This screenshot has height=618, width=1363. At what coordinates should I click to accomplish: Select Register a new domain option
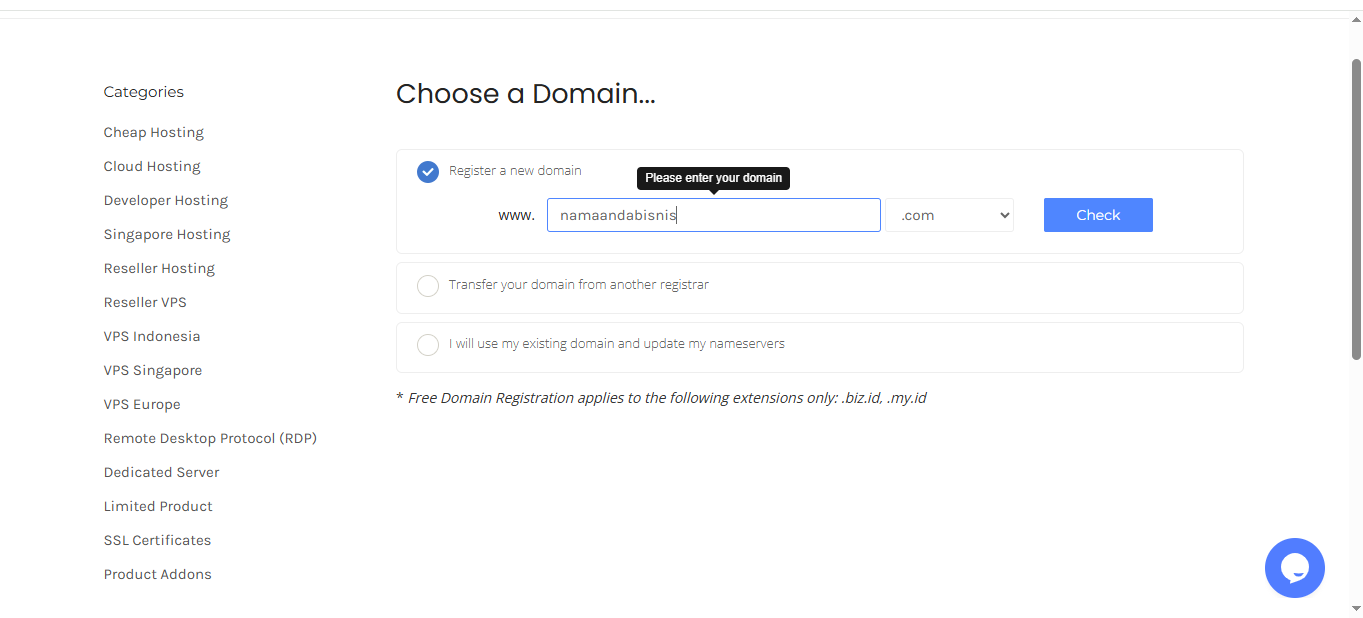pyautogui.click(x=428, y=172)
